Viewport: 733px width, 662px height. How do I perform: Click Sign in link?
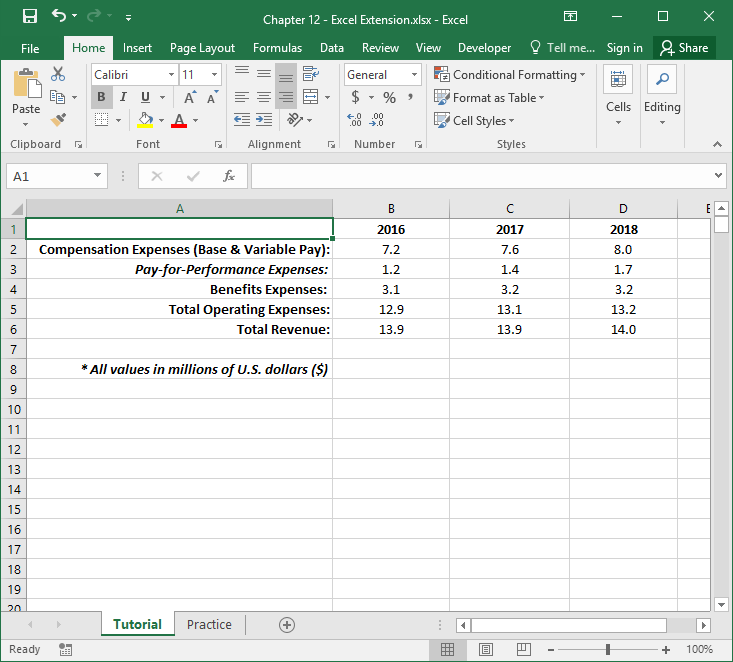tap(624, 48)
